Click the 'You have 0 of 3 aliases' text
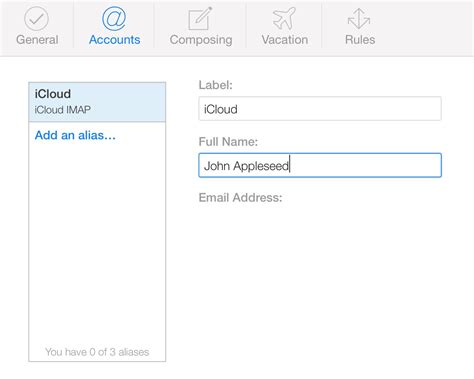 coord(97,352)
